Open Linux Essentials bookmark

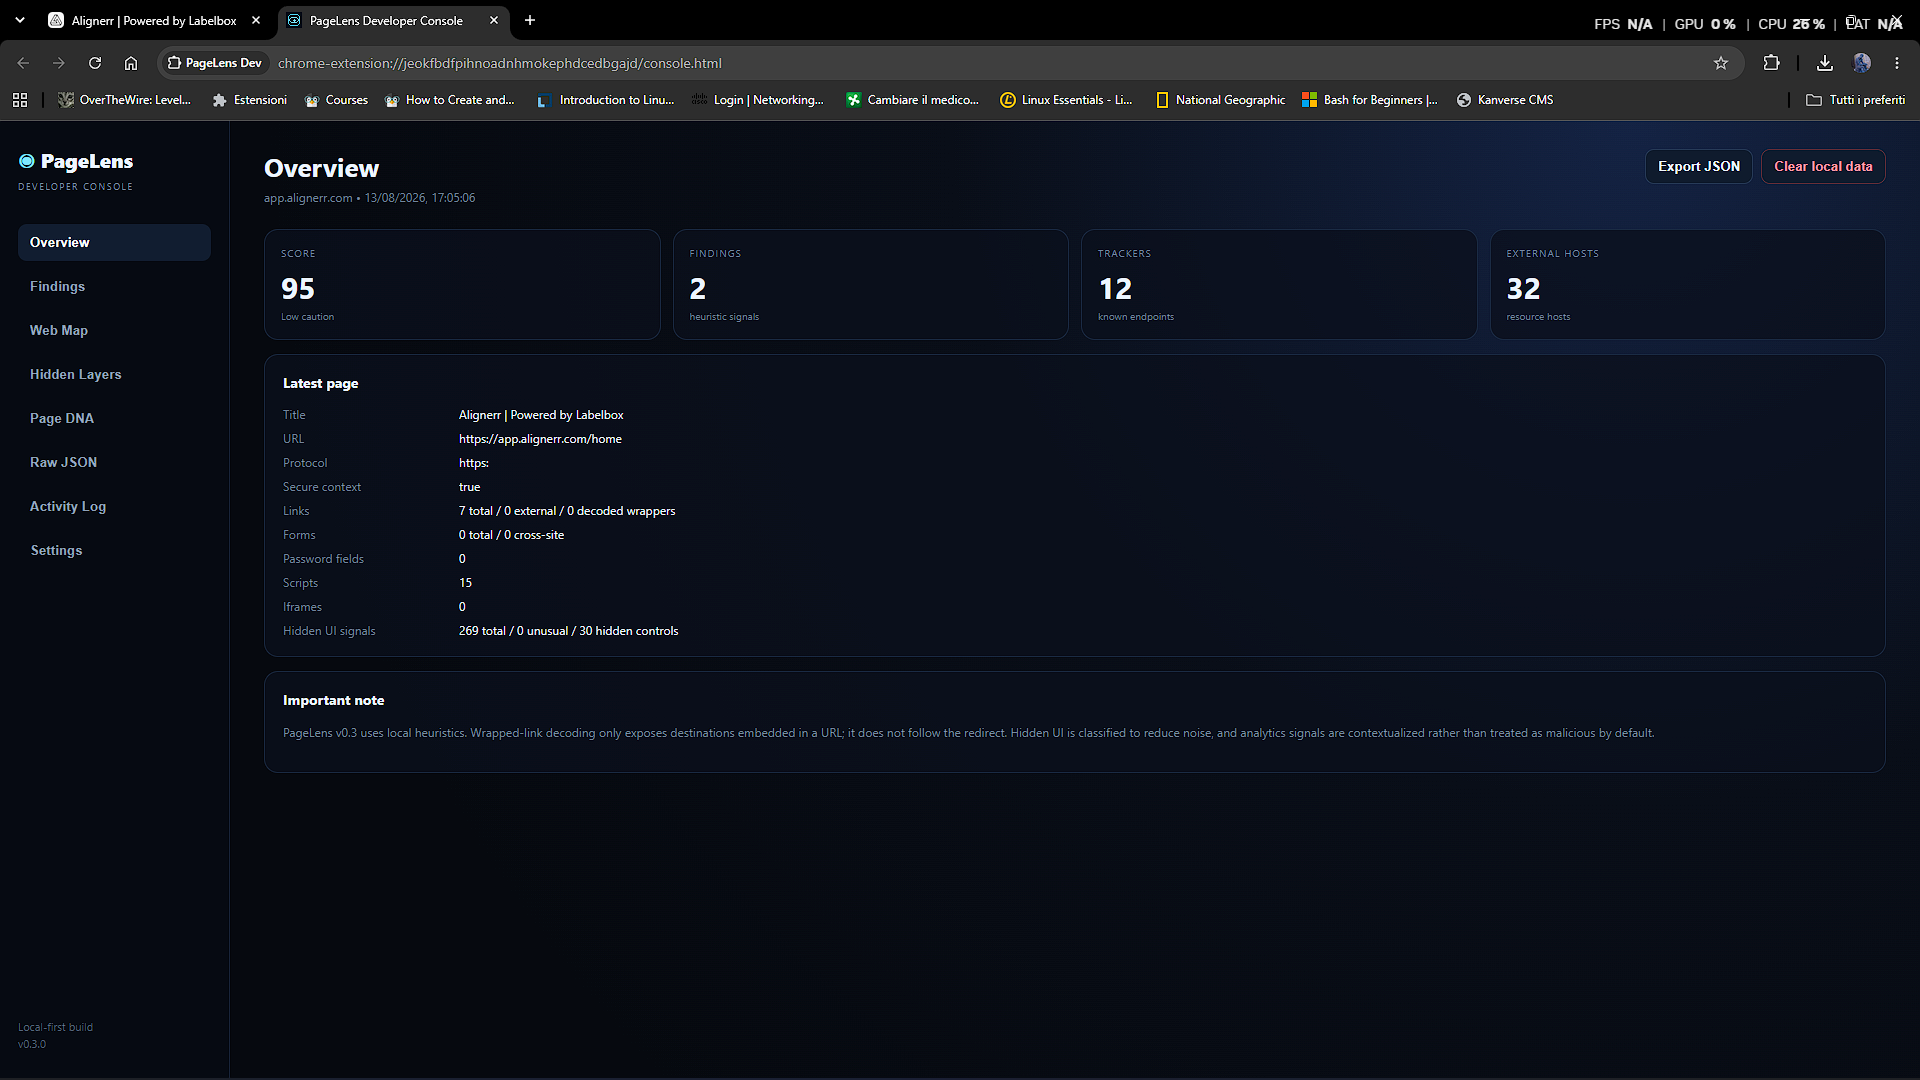point(1066,100)
